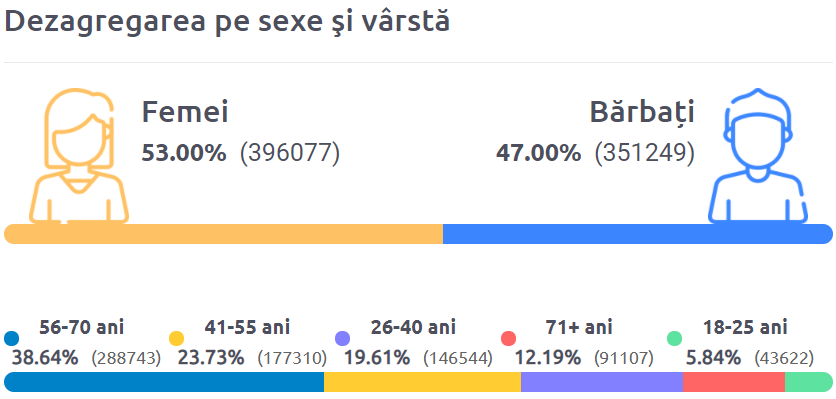Click the orange Femei bar segment
The height and width of the screenshot is (399, 836).
coord(223,234)
